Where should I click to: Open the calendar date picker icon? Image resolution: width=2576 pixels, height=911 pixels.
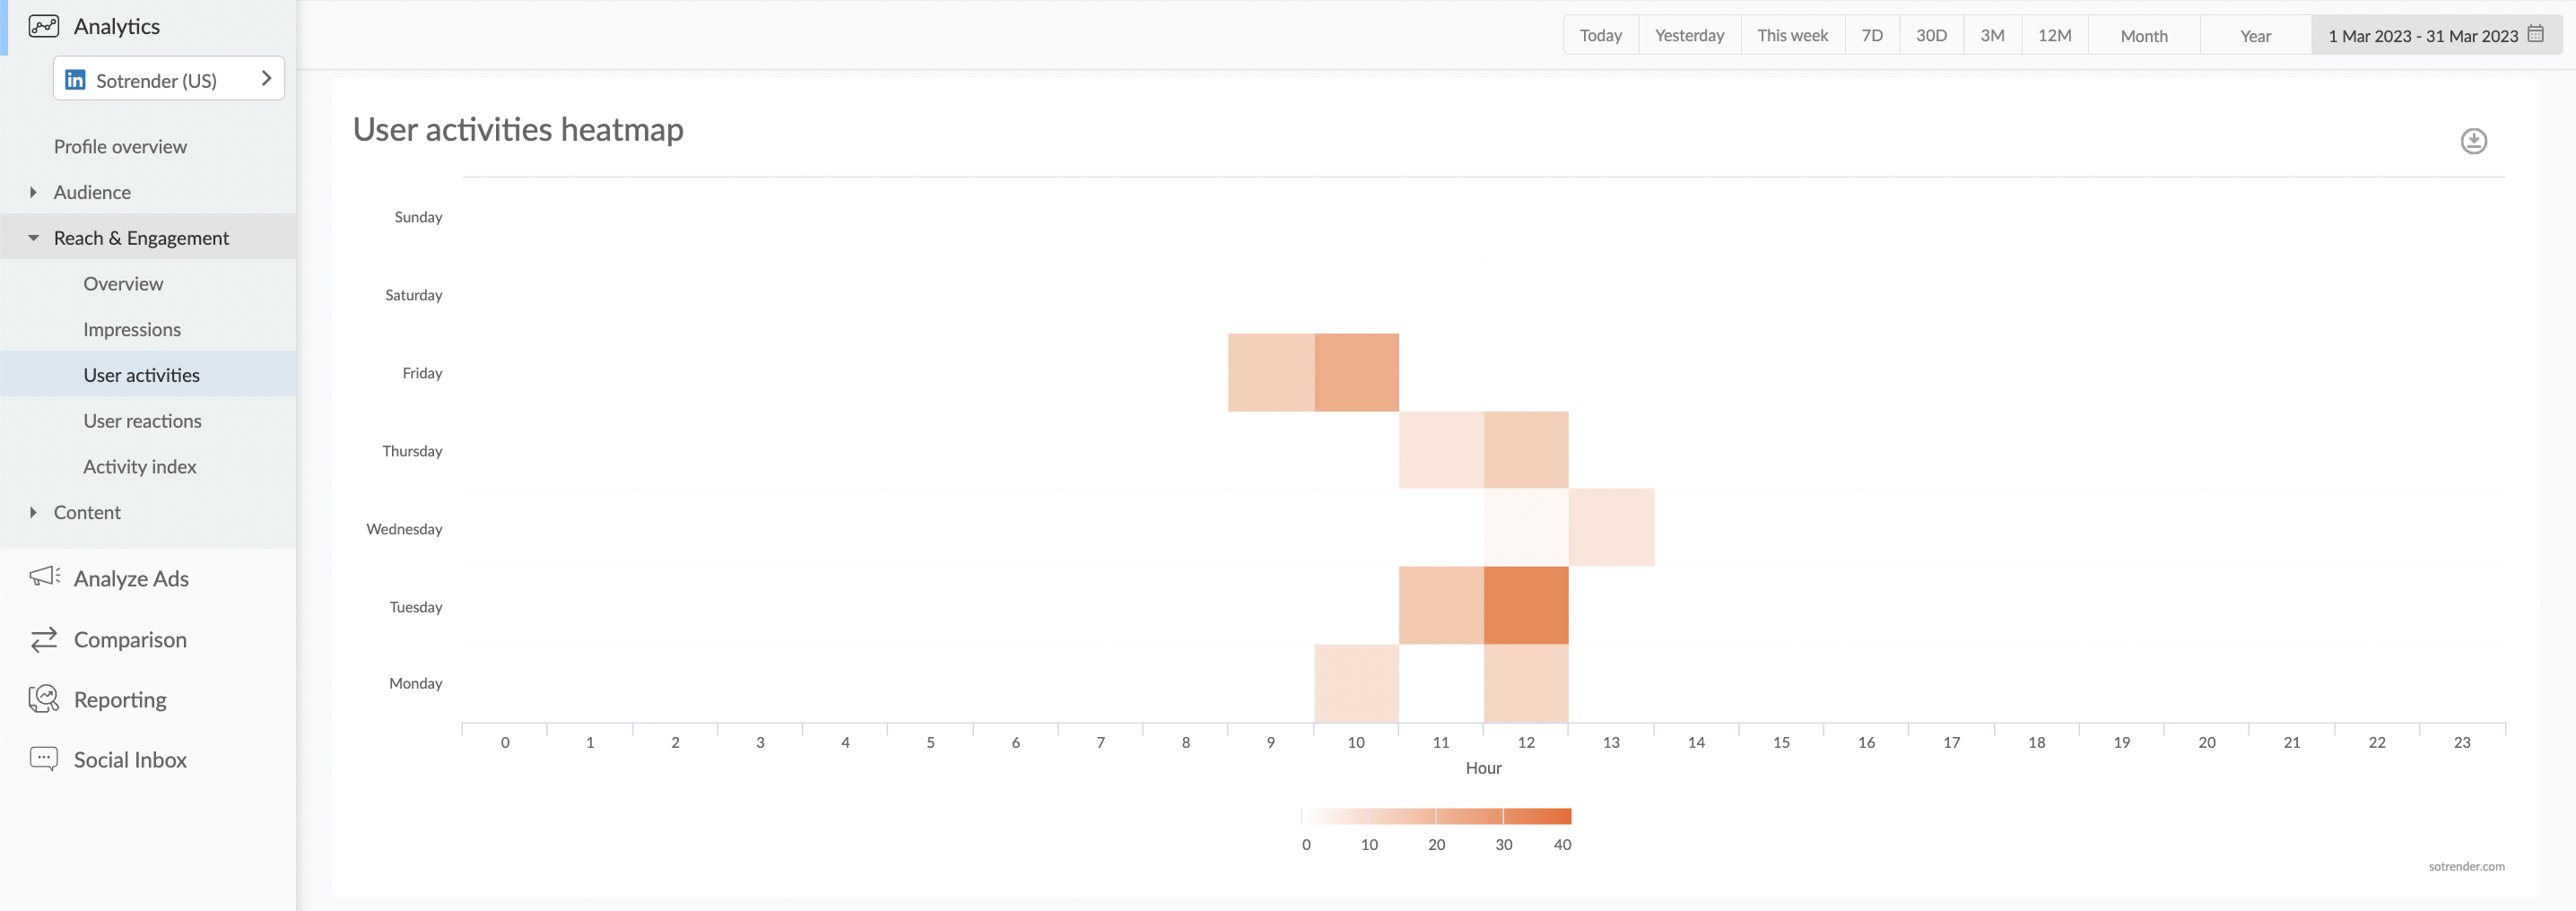(x=2535, y=34)
